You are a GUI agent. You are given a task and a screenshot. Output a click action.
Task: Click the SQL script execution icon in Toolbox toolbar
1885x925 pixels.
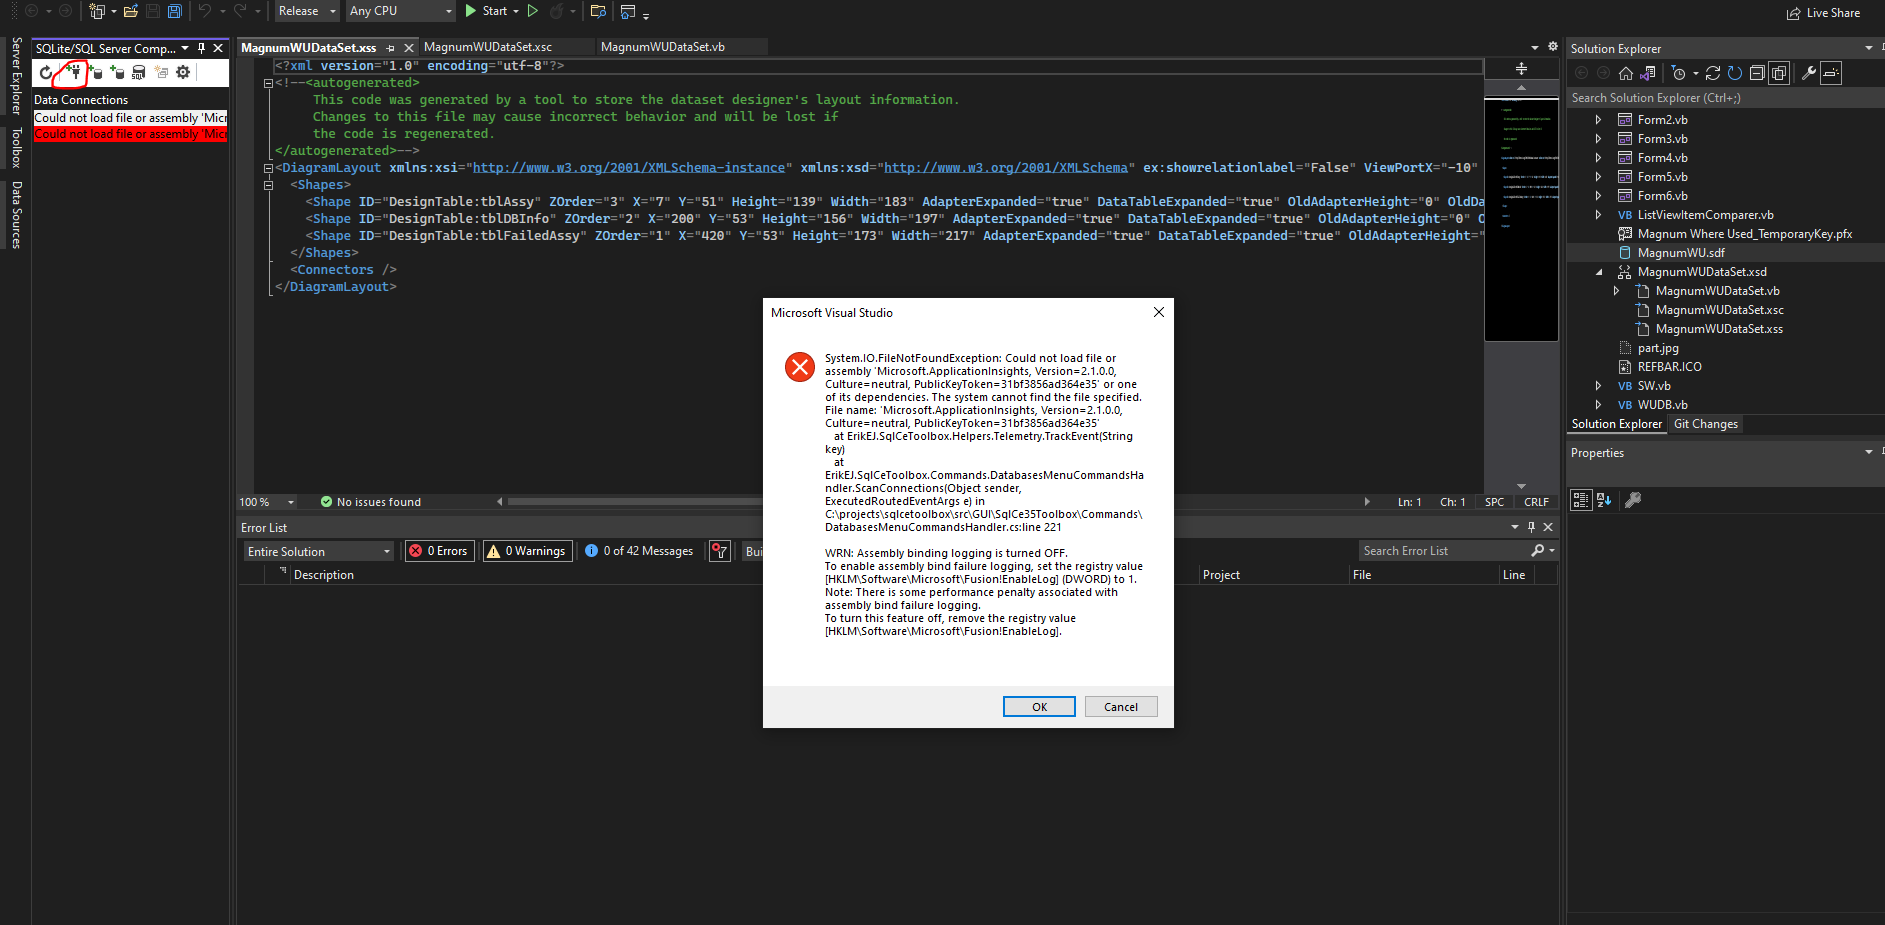pyautogui.click(x=140, y=72)
